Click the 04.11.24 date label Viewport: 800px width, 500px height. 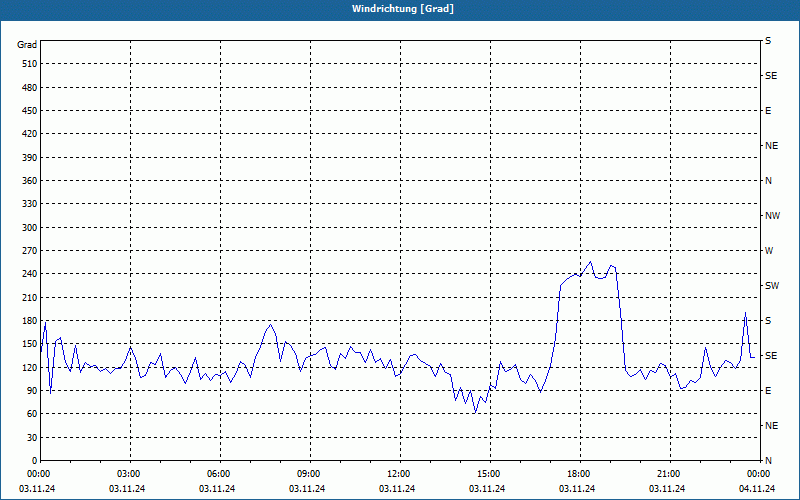[757, 489]
